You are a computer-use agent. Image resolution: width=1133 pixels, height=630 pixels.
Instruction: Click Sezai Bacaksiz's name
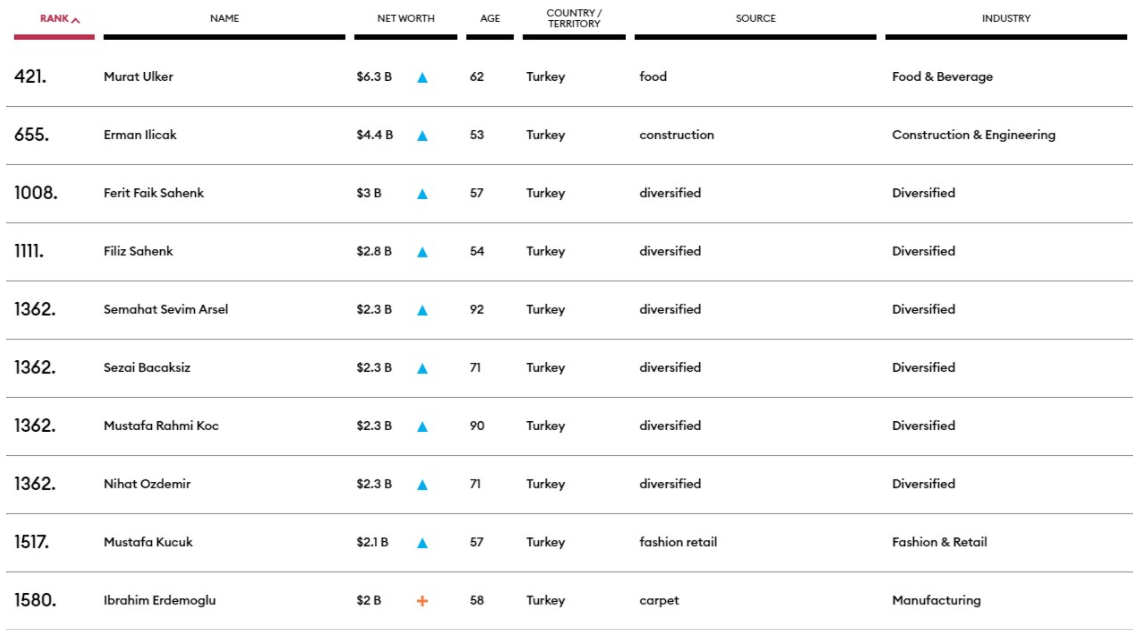pos(147,368)
